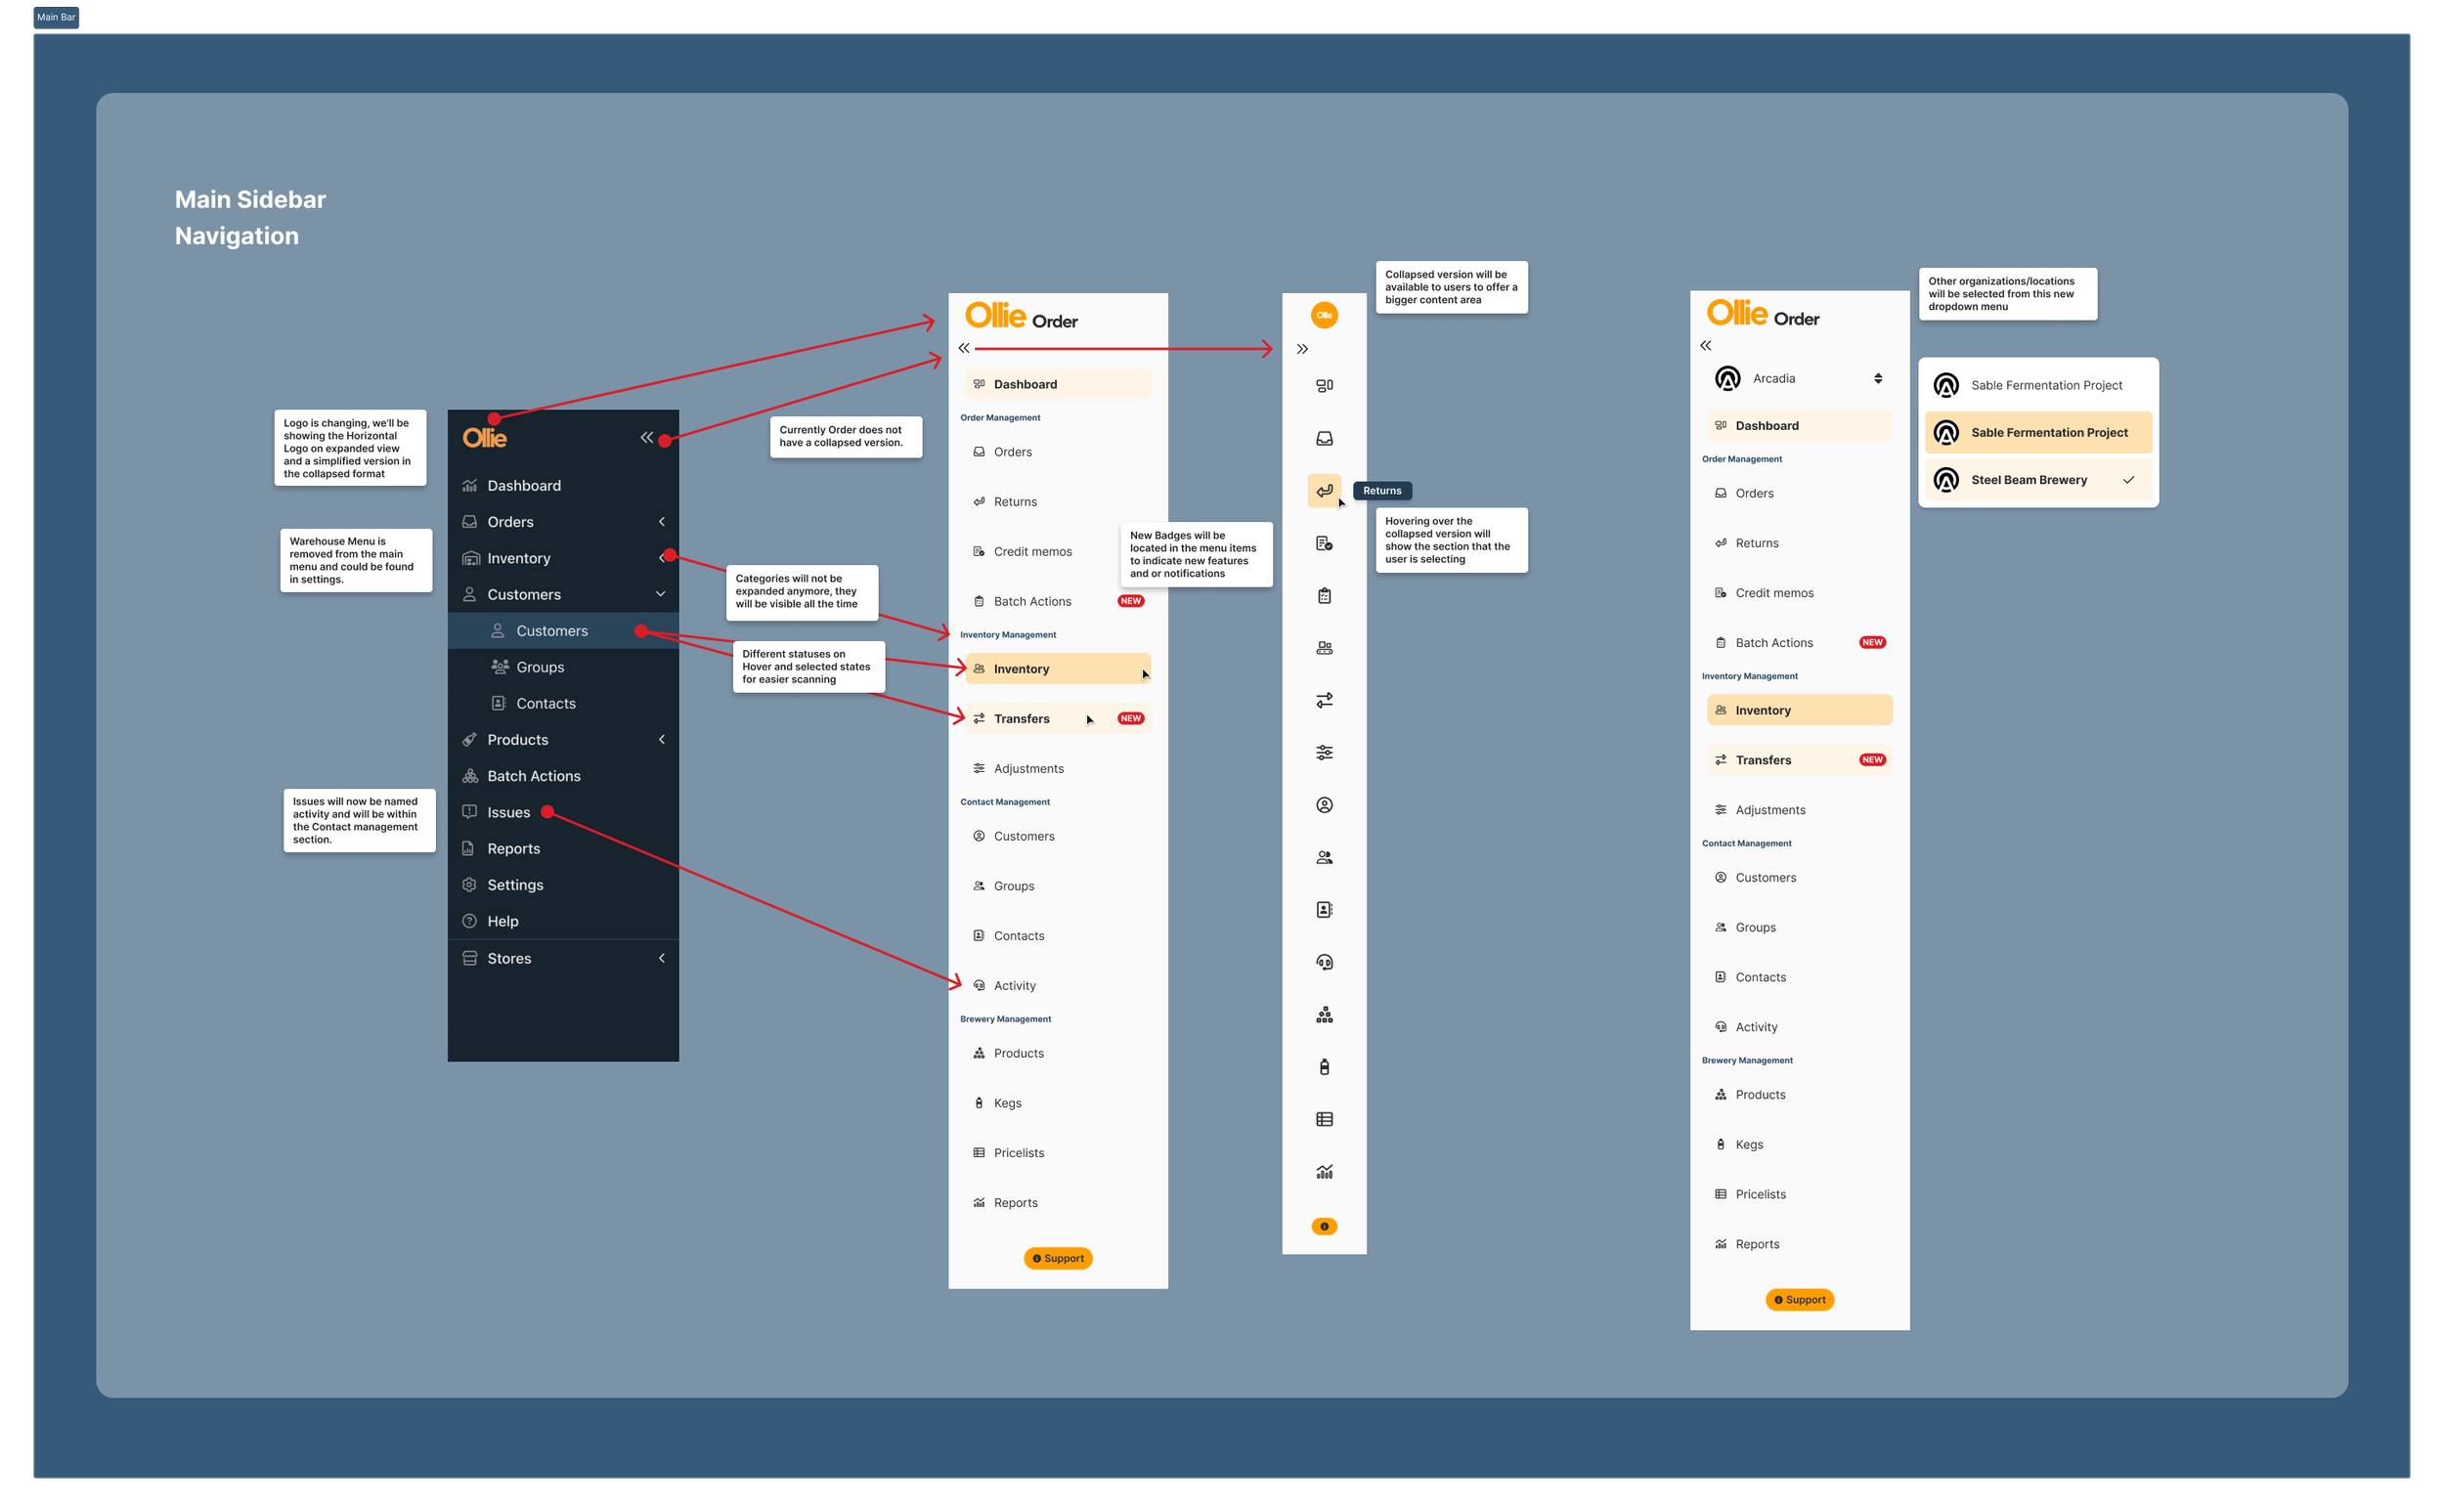2444x1512 pixels.
Task: Select Batch Actions in the dark sidebar
Action: [533, 776]
